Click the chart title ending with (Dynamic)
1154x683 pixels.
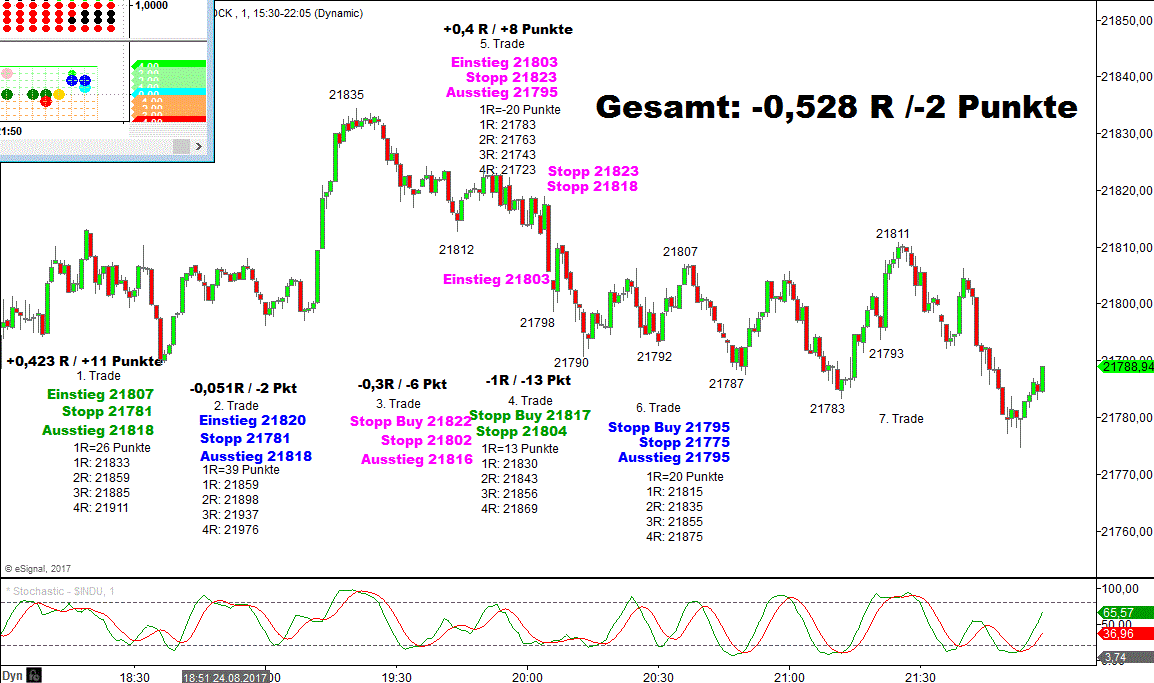coord(290,13)
